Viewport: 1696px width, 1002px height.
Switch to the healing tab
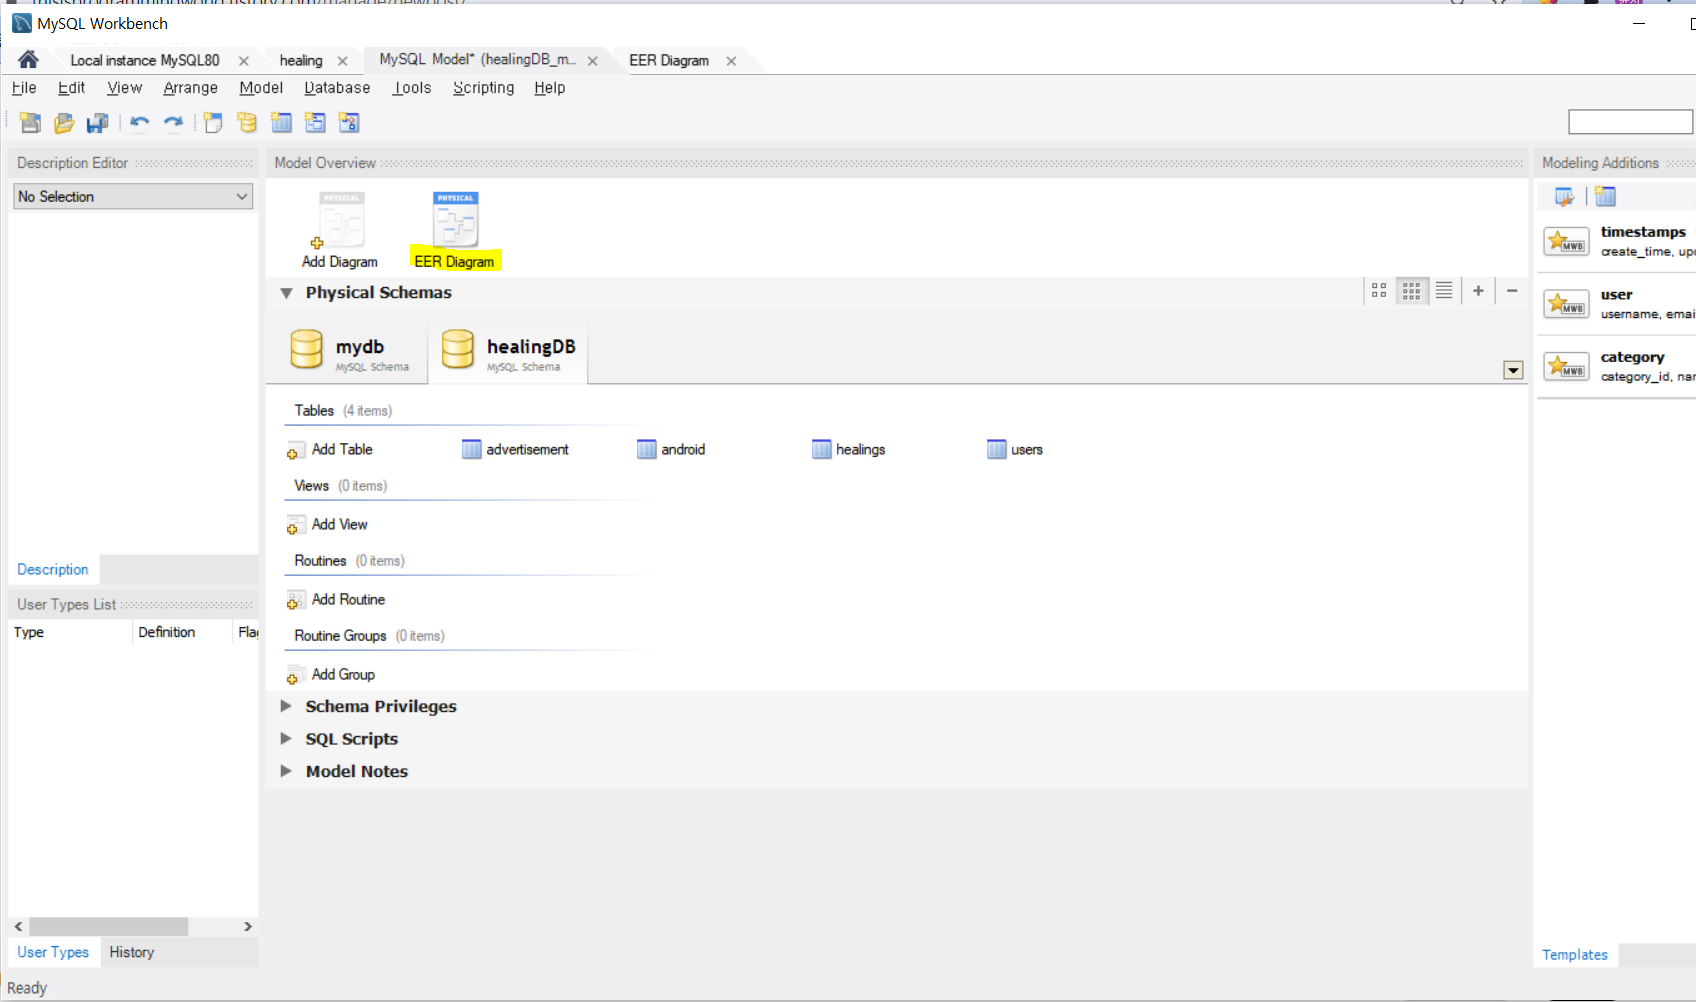click(301, 60)
